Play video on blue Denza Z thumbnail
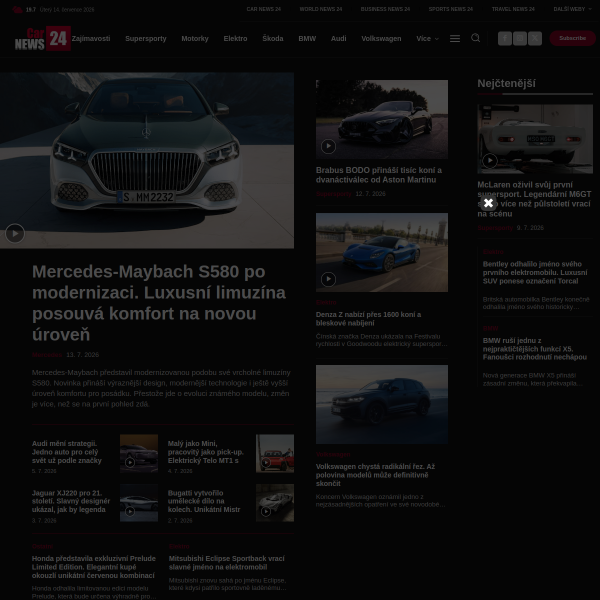This screenshot has height=600, width=600. point(328,279)
